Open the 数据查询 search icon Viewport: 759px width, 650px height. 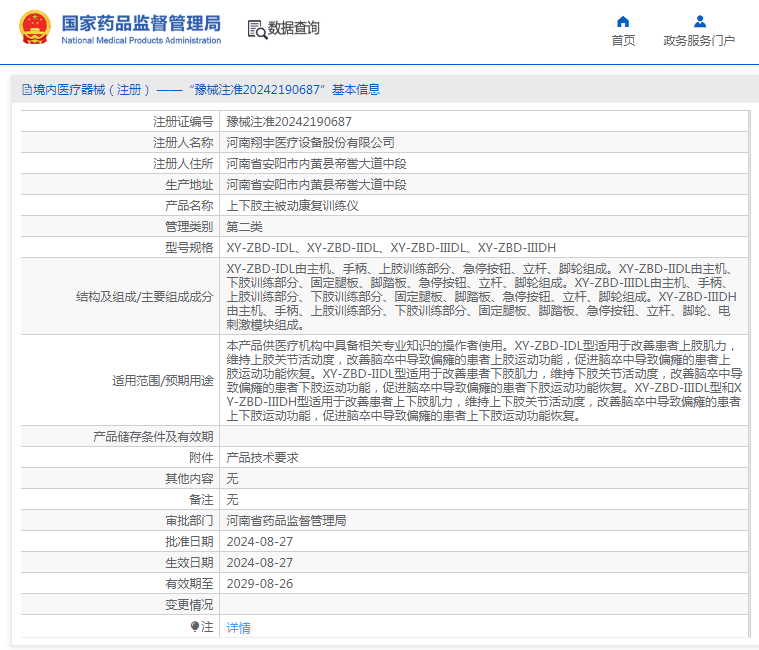coord(257,29)
